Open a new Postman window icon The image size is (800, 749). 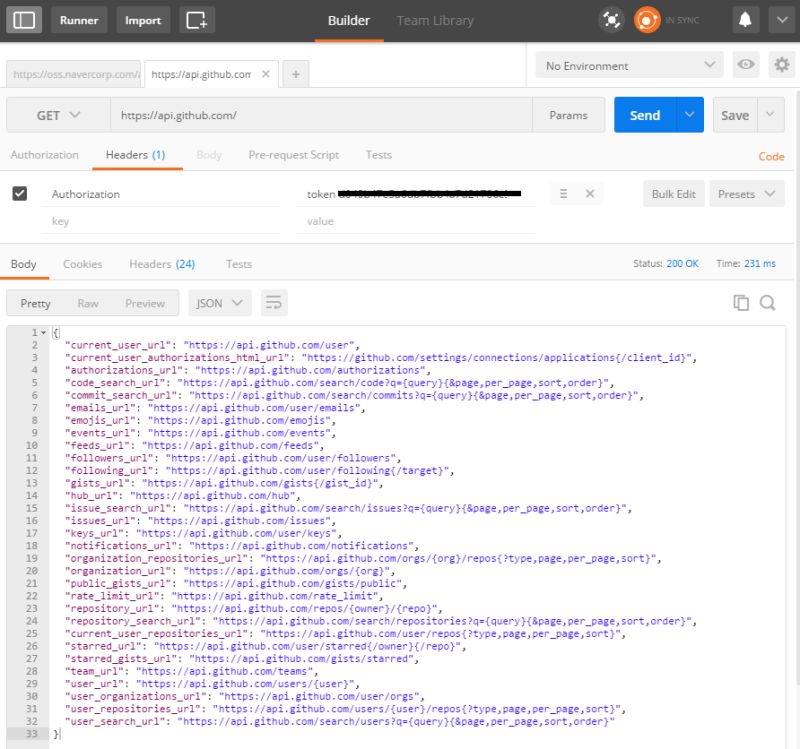click(x=195, y=19)
